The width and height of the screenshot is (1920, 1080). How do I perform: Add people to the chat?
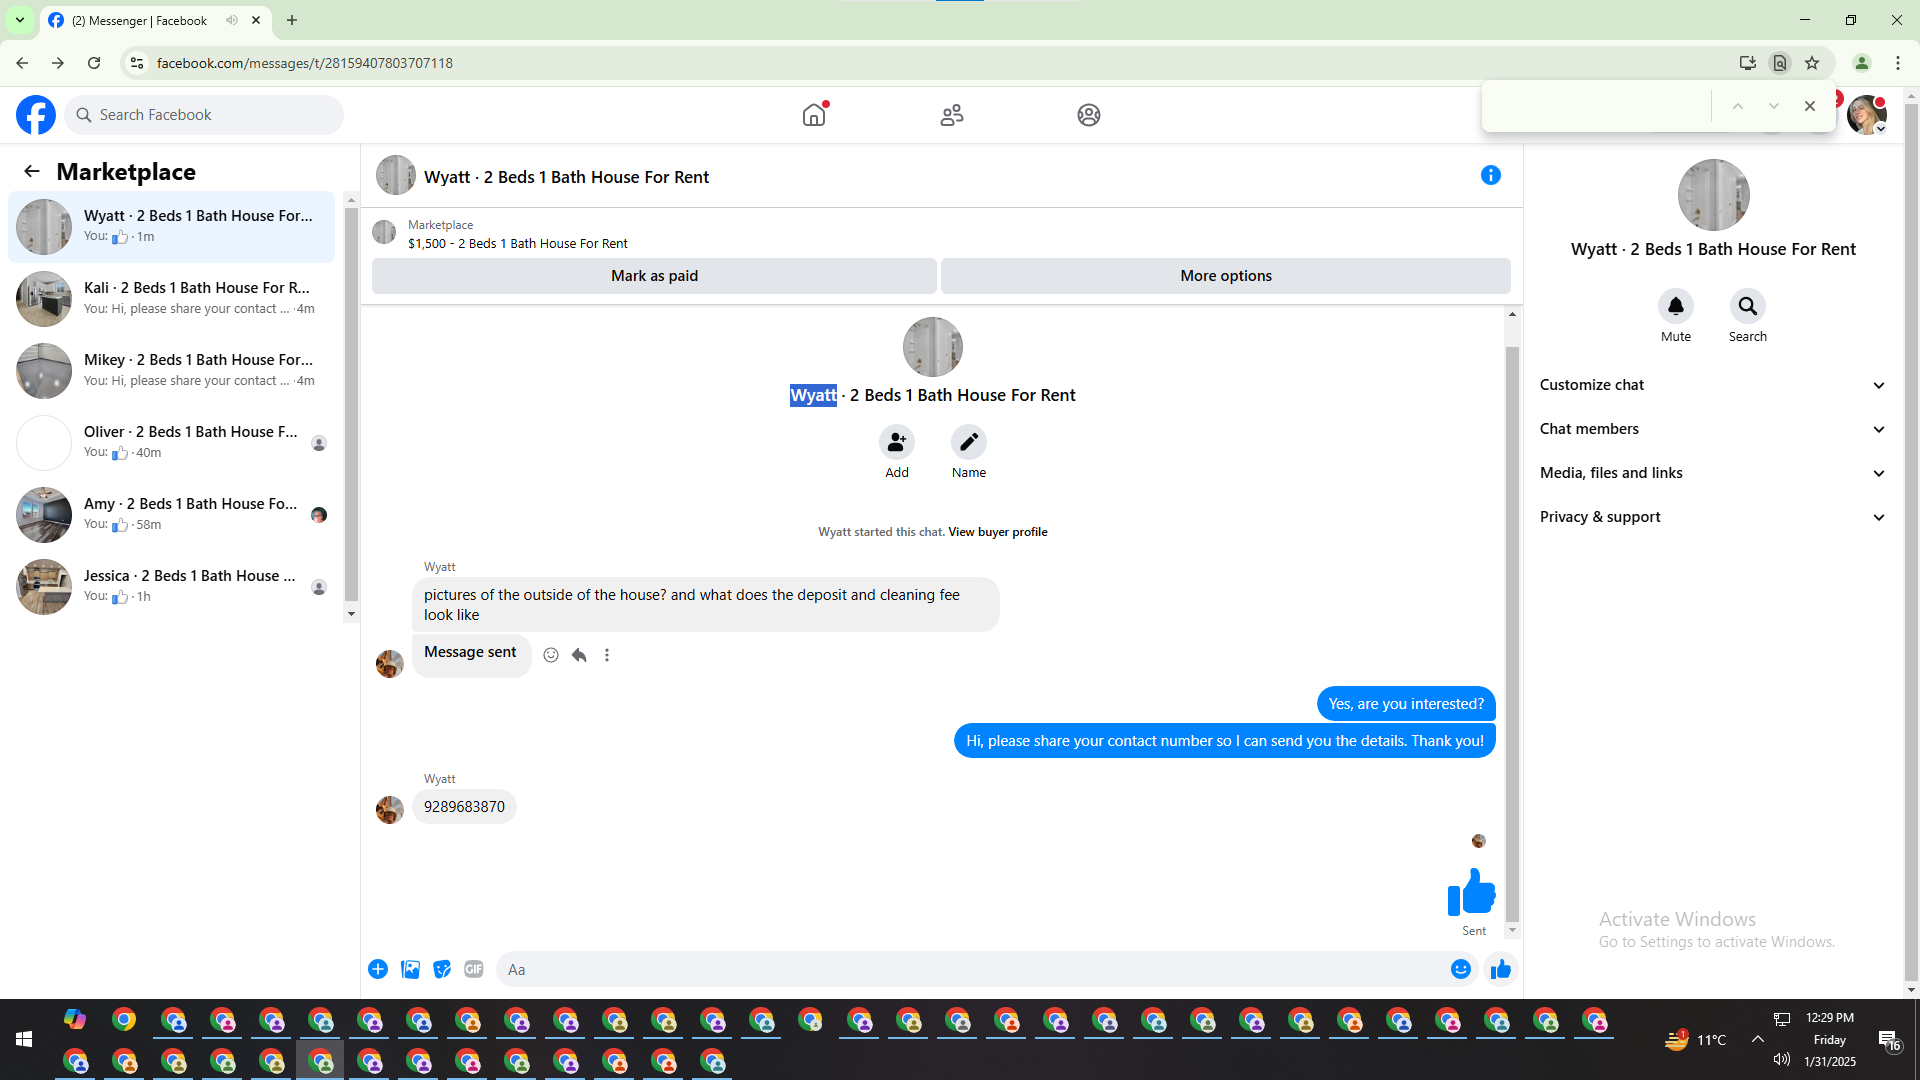tap(897, 442)
